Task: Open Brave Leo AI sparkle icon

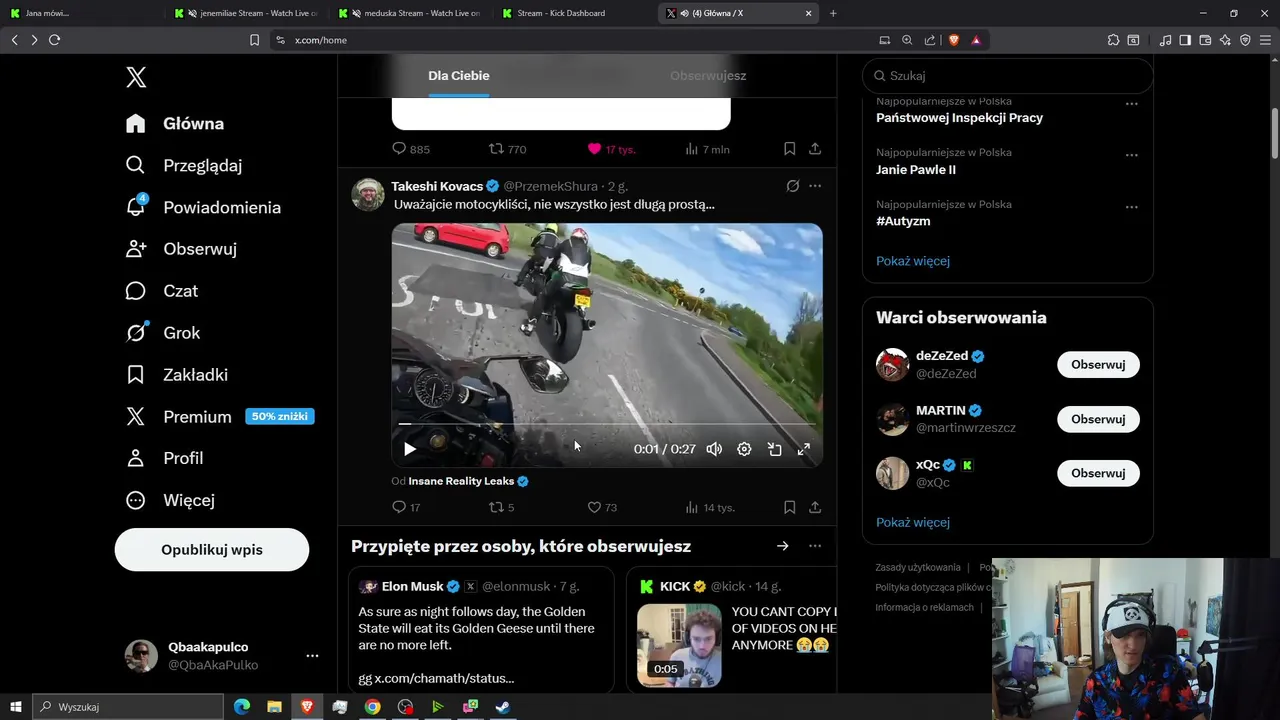Action: point(1225,40)
